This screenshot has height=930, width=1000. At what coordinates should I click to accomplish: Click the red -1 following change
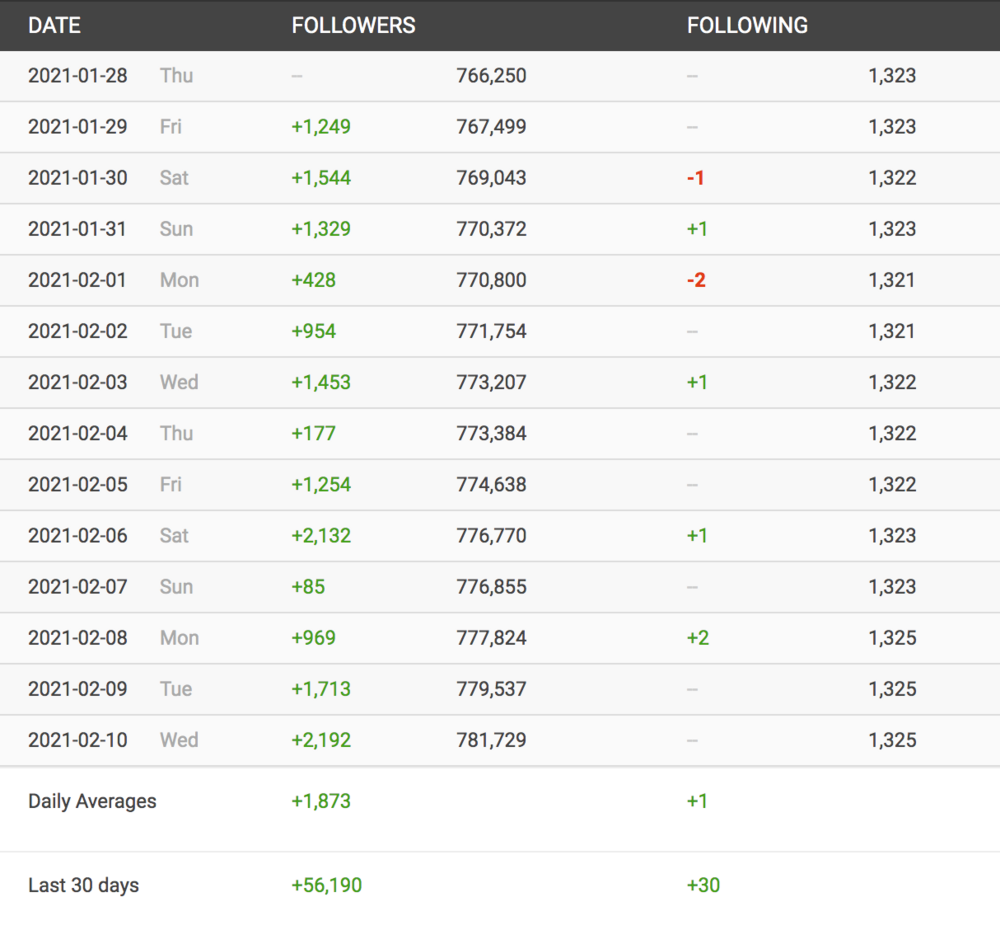[x=696, y=178]
